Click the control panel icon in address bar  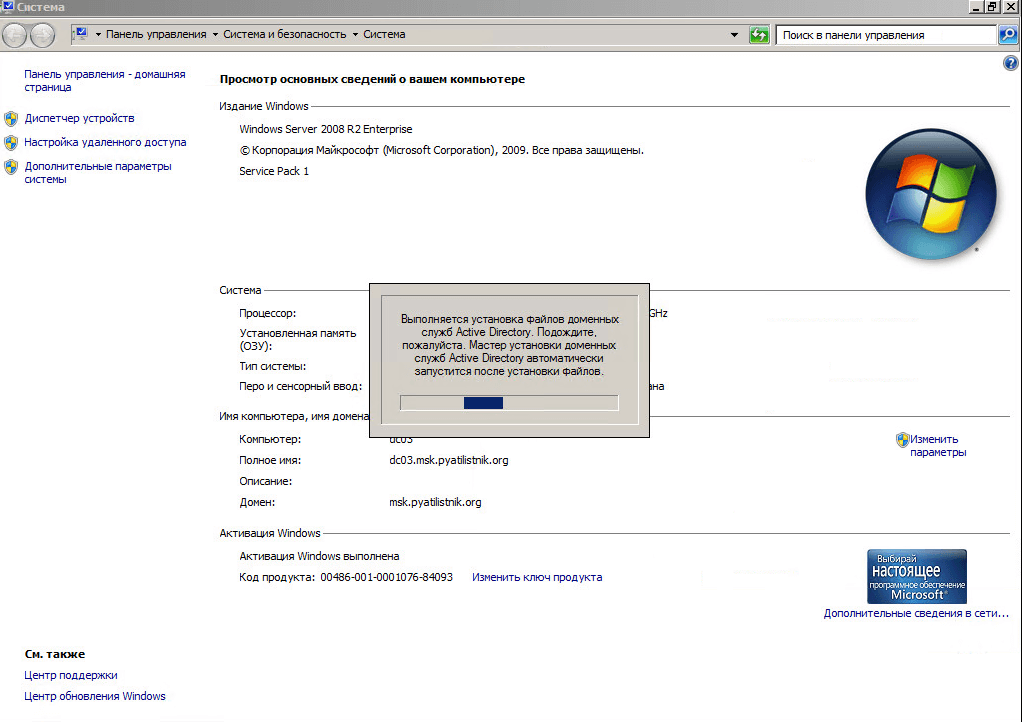(x=80, y=35)
